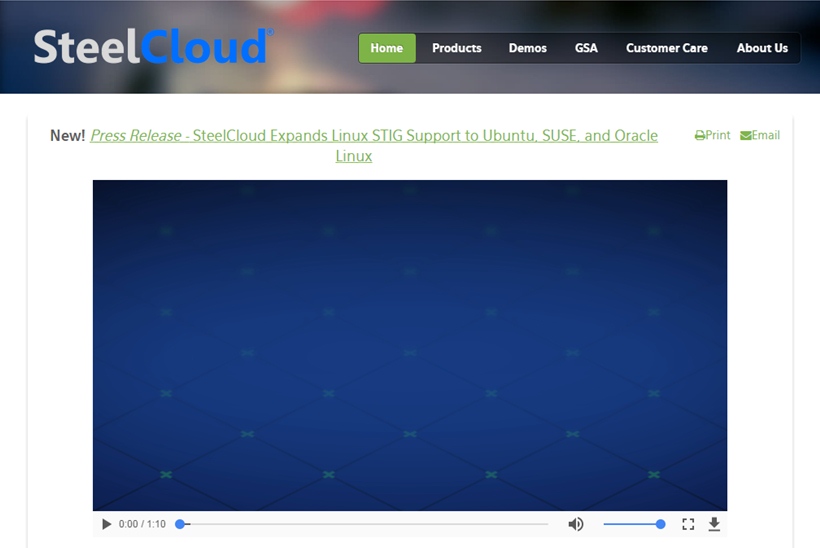The image size is (820, 548).
Task: Enter fullscreen mode on the video player
Action: (688, 524)
